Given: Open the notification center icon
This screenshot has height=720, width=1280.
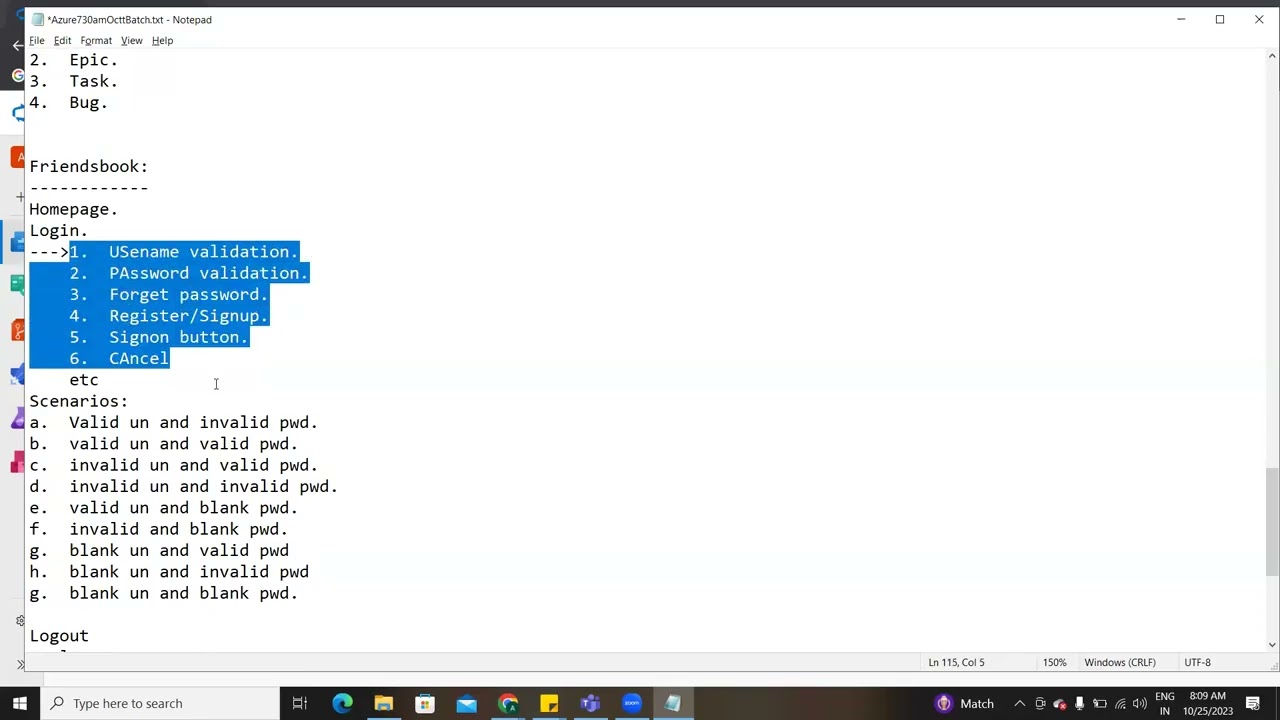Looking at the screenshot, I should click(x=1253, y=703).
